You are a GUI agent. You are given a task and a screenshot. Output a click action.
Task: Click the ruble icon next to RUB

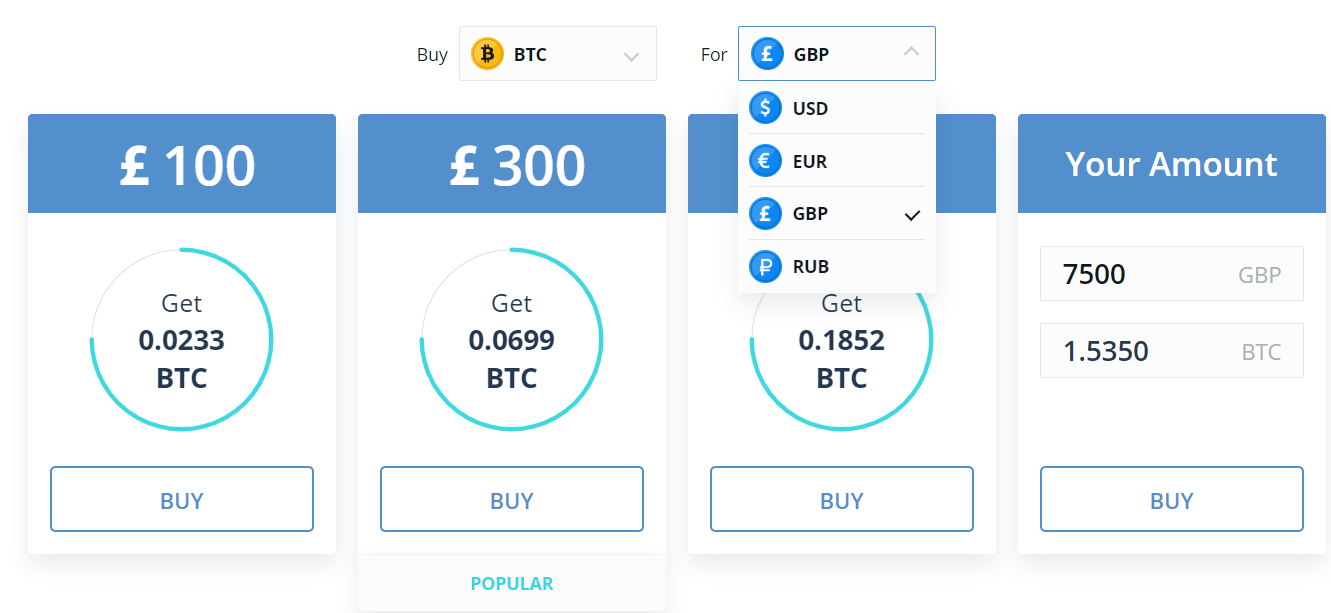765,266
